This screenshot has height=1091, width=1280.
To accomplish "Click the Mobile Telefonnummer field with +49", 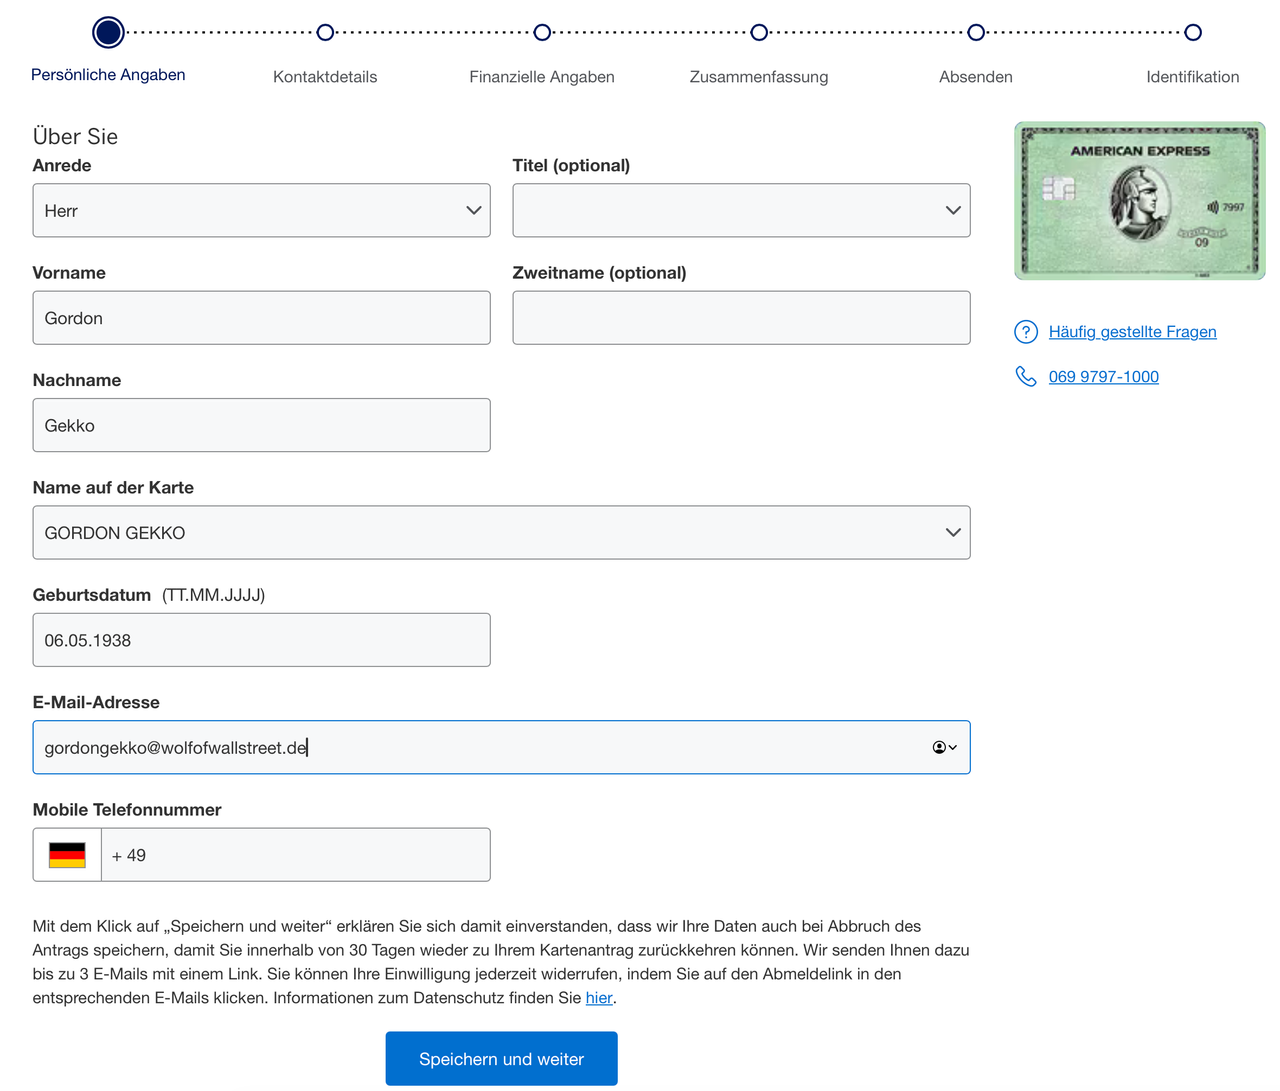I will (x=296, y=855).
